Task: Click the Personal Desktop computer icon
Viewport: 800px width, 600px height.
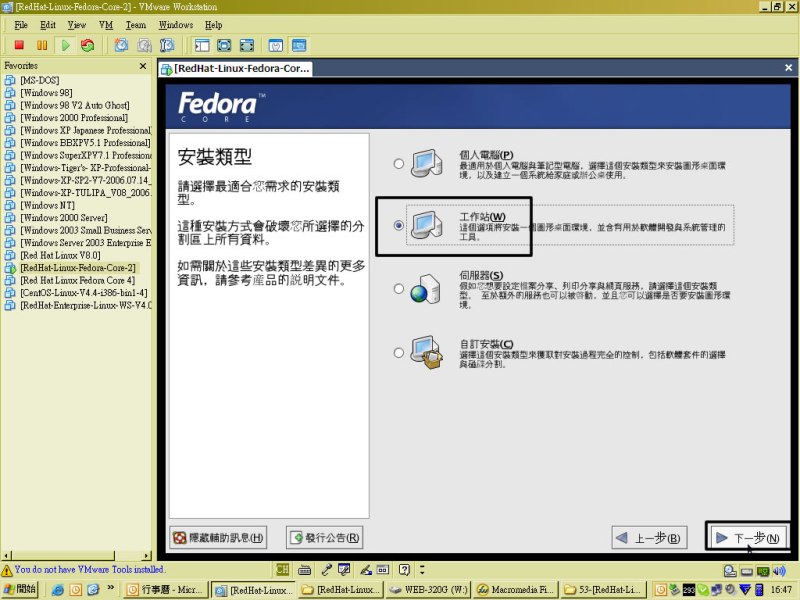Action: click(427, 163)
